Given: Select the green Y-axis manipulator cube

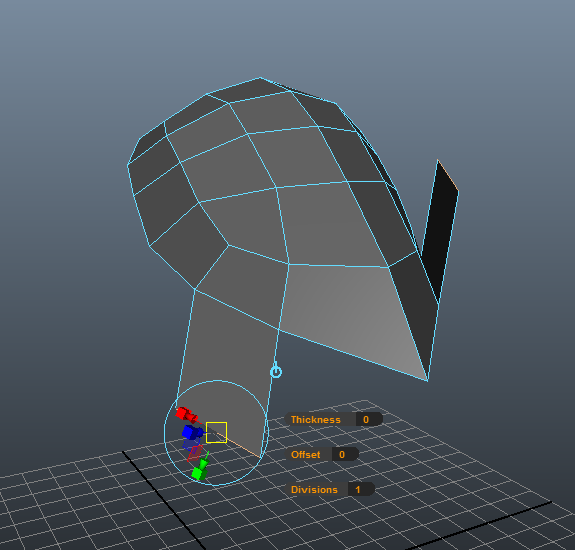Looking at the screenshot, I should (x=198, y=474).
